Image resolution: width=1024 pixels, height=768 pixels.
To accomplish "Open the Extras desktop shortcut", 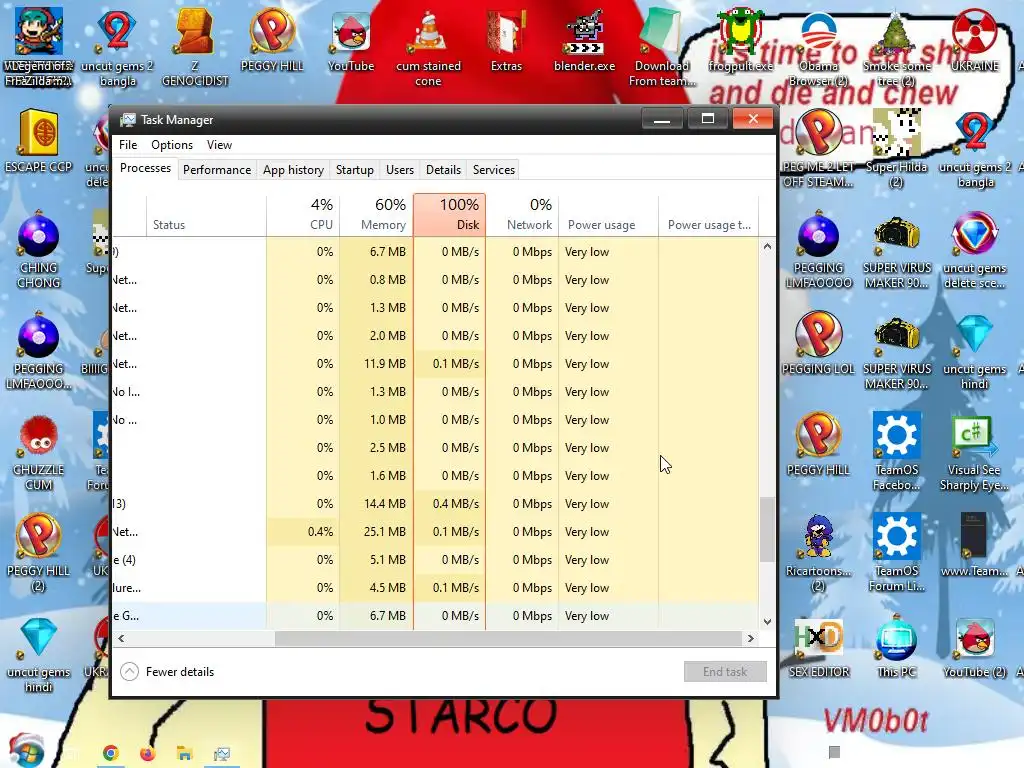I will click(506, 41).
